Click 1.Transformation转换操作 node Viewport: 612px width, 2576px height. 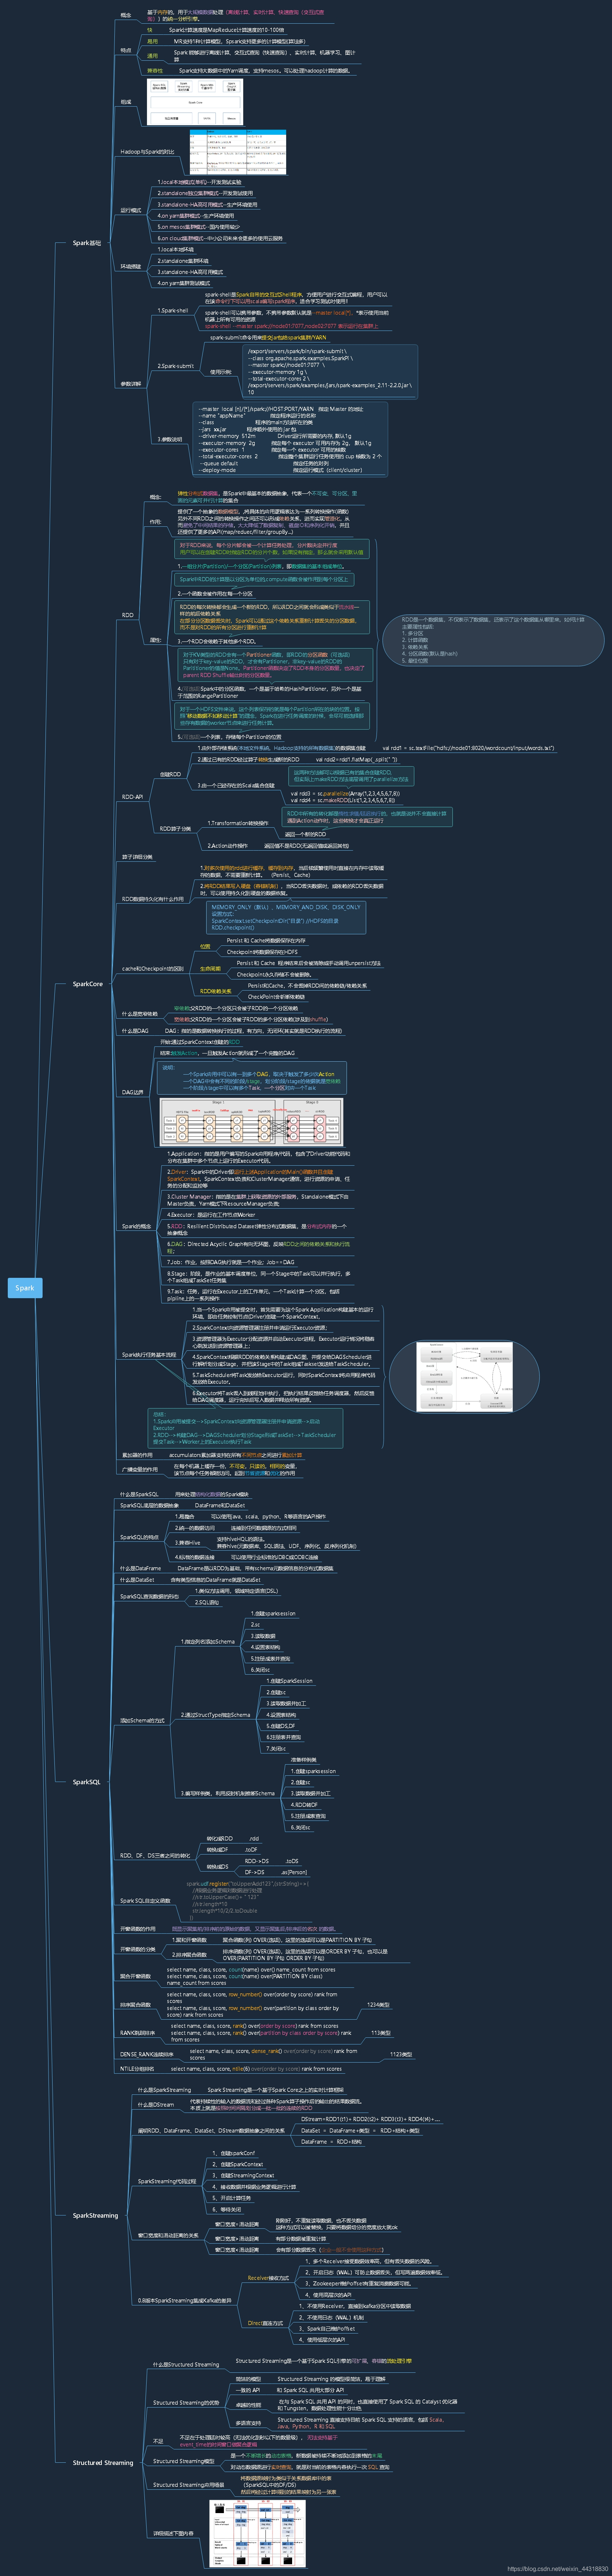tap(238, 824)
